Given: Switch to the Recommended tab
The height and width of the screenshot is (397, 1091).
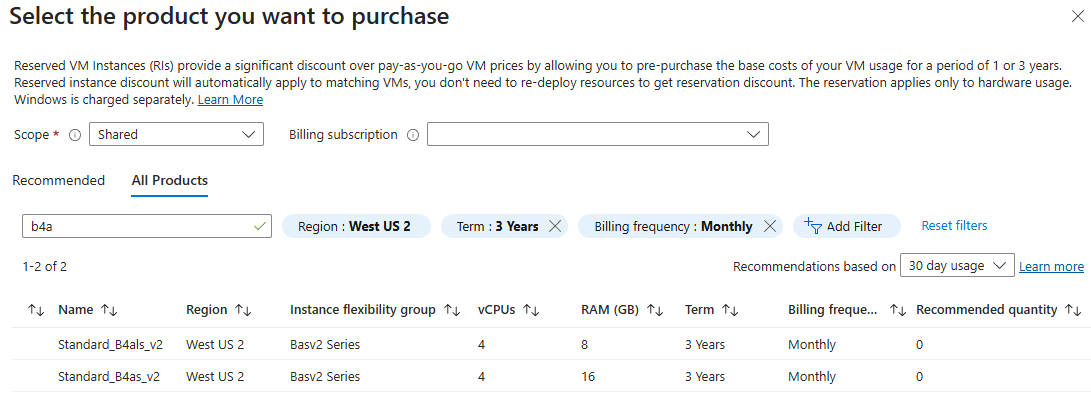Looking at the screenshot, I should pos(58,181).
